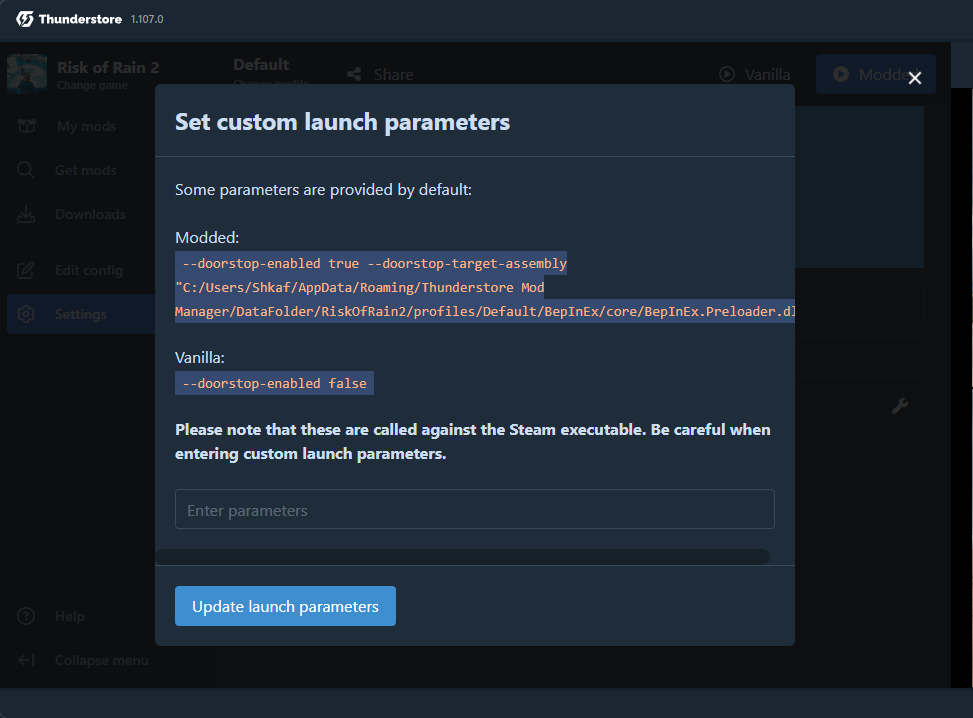Launch the game in Vanilla mode

click(x=755, y=74)
